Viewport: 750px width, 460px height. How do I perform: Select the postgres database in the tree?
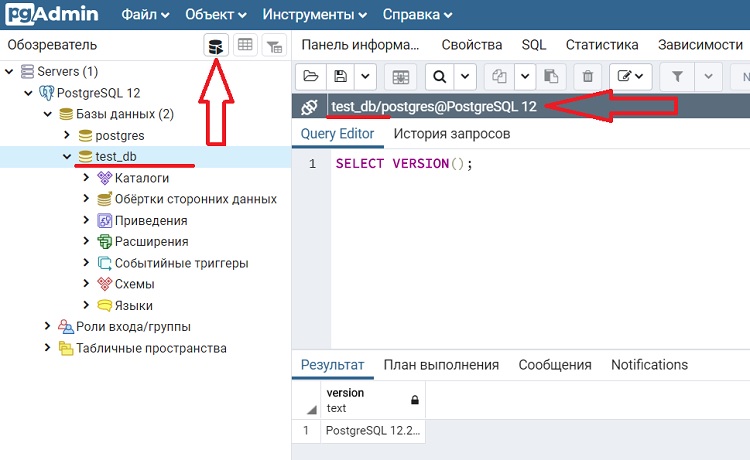(x=119, y=135)
